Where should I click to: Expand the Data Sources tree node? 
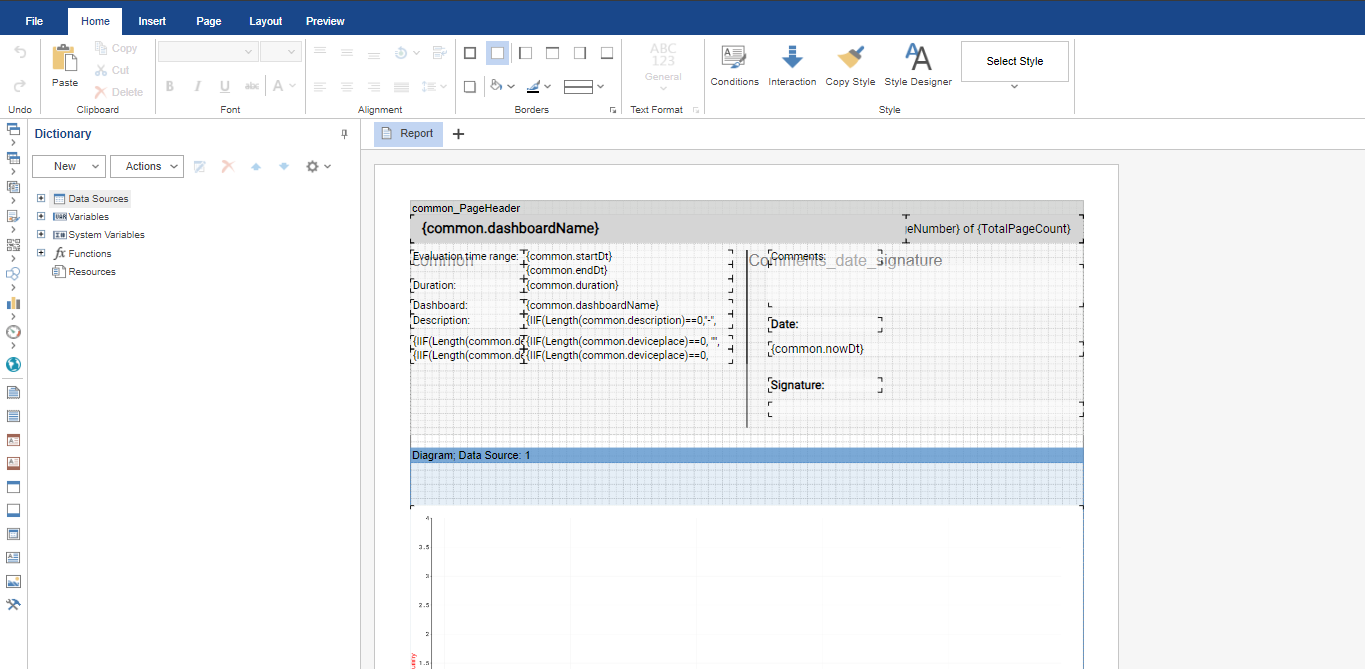(41, 199)
